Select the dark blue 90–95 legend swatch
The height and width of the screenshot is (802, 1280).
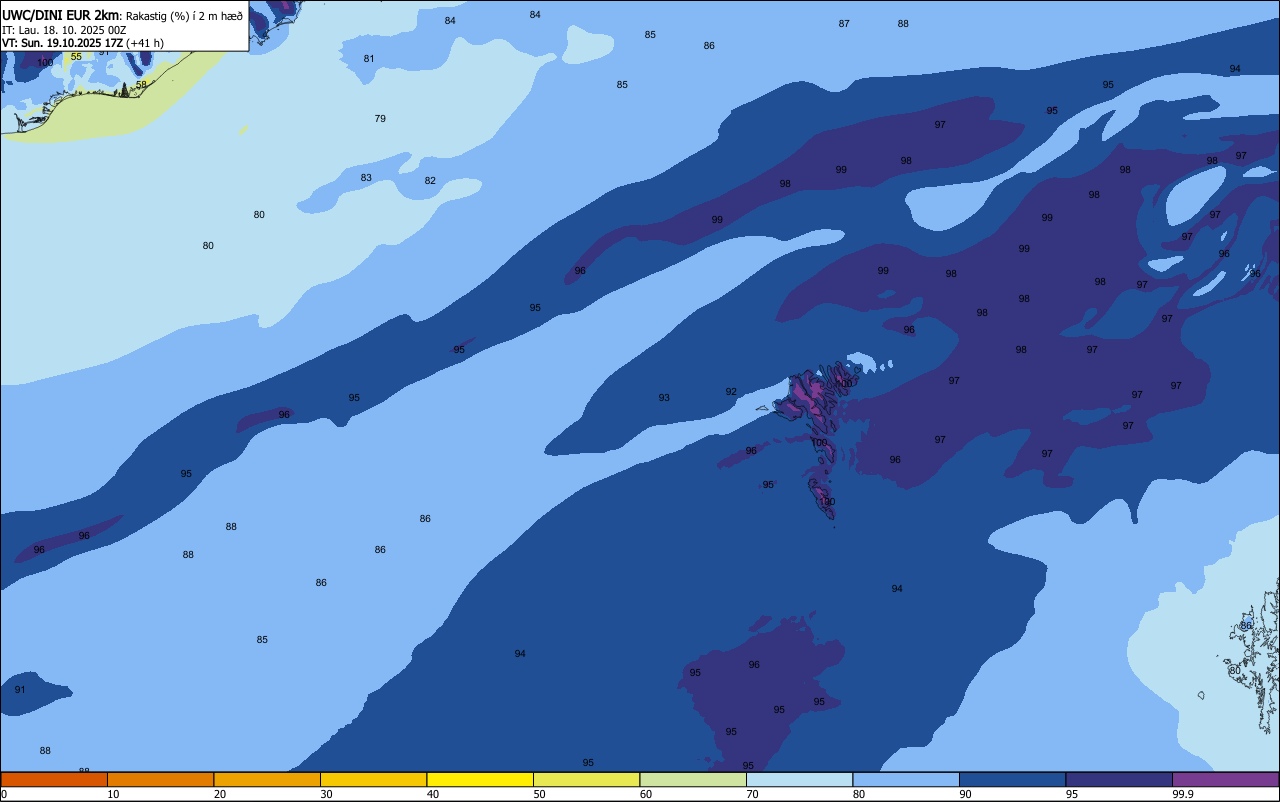point(1012,779)
